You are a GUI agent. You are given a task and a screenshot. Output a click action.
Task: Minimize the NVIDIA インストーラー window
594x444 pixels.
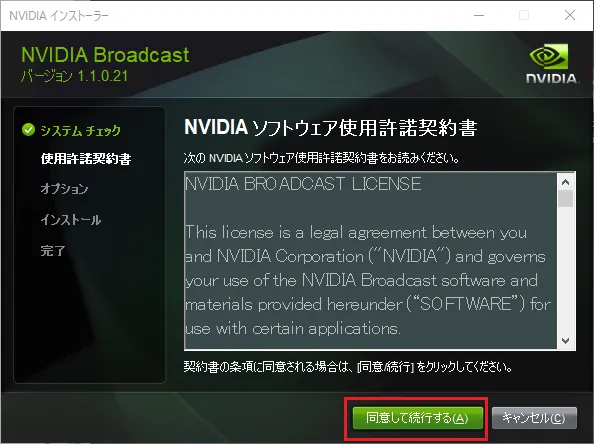tap(479, 16)
